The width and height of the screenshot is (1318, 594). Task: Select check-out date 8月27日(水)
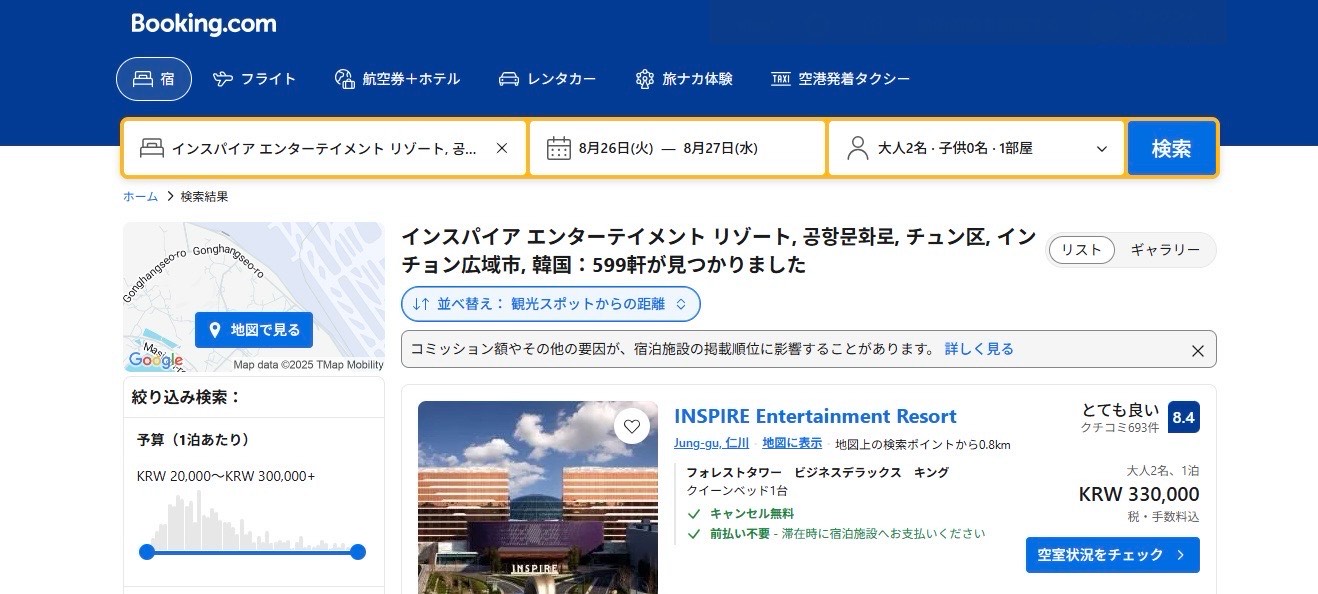tap(721, 148)
